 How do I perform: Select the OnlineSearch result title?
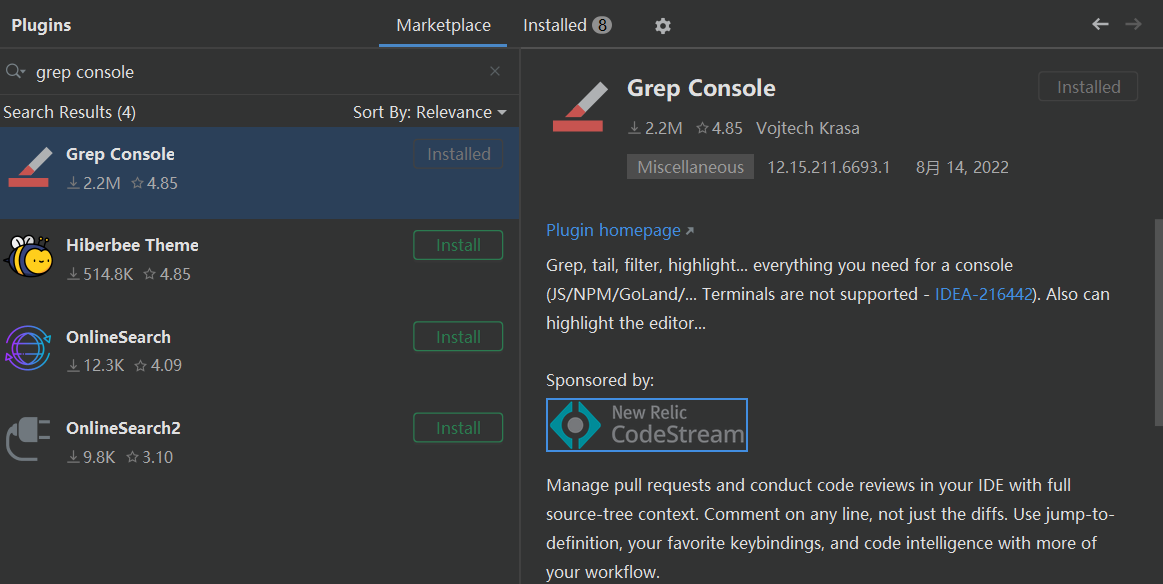pyautogui.click(x=118, y=337)
